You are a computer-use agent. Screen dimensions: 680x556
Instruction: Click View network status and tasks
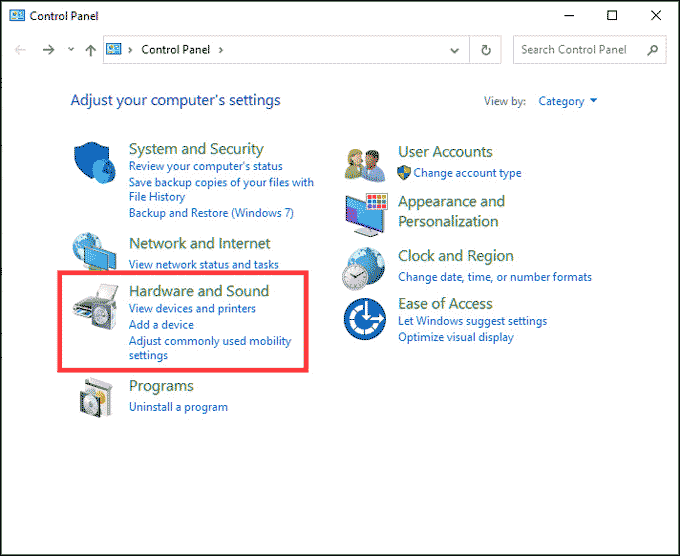click(x=203, y=264)
